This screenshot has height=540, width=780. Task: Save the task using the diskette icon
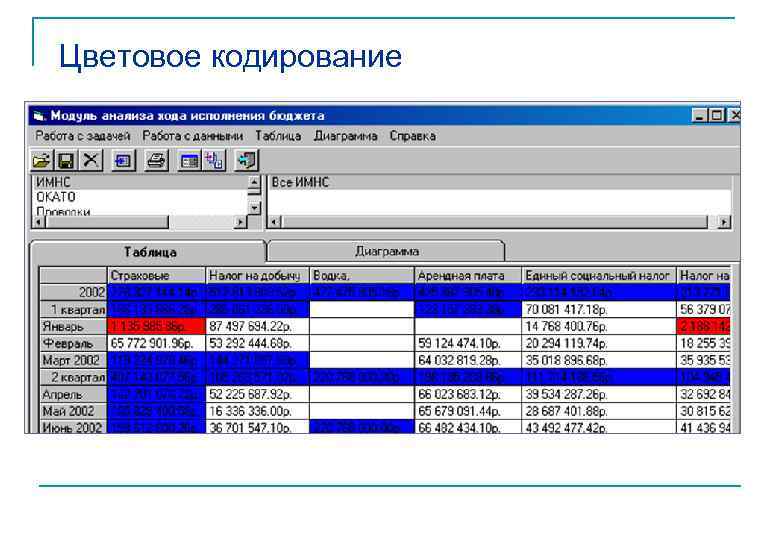tap(66, 161)
